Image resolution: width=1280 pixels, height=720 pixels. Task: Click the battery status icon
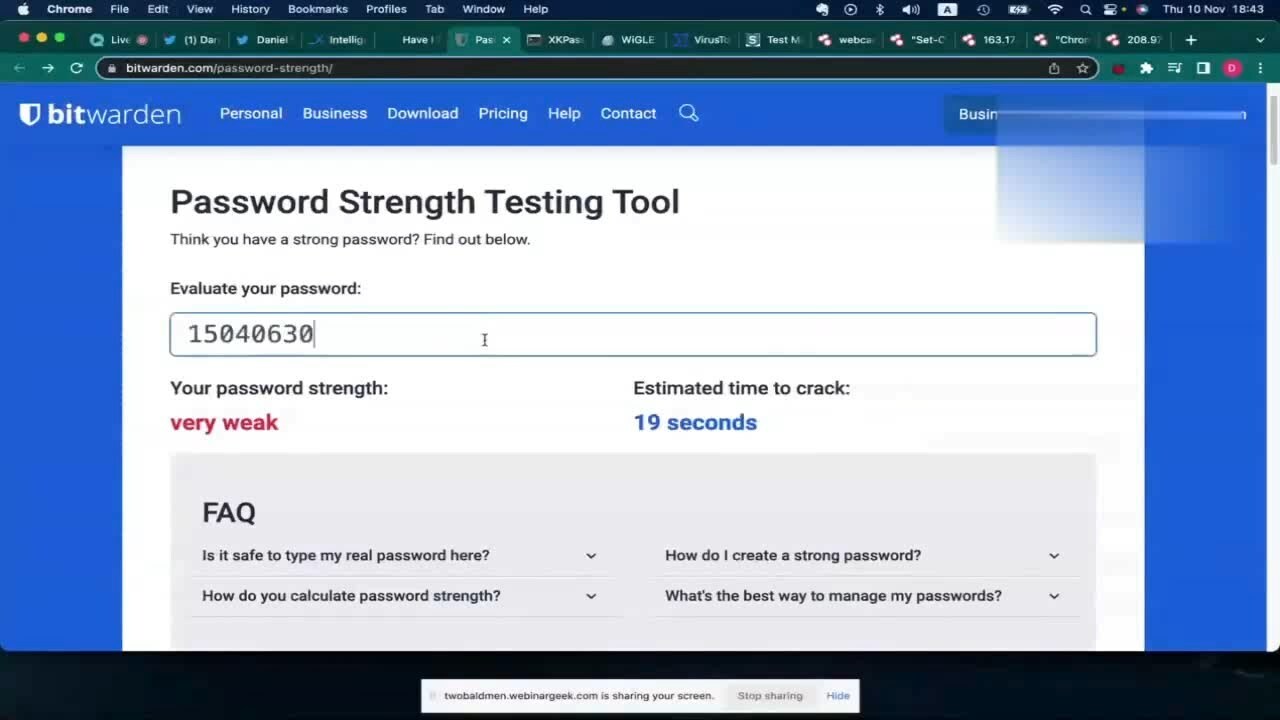click(x=1018, y=9)
